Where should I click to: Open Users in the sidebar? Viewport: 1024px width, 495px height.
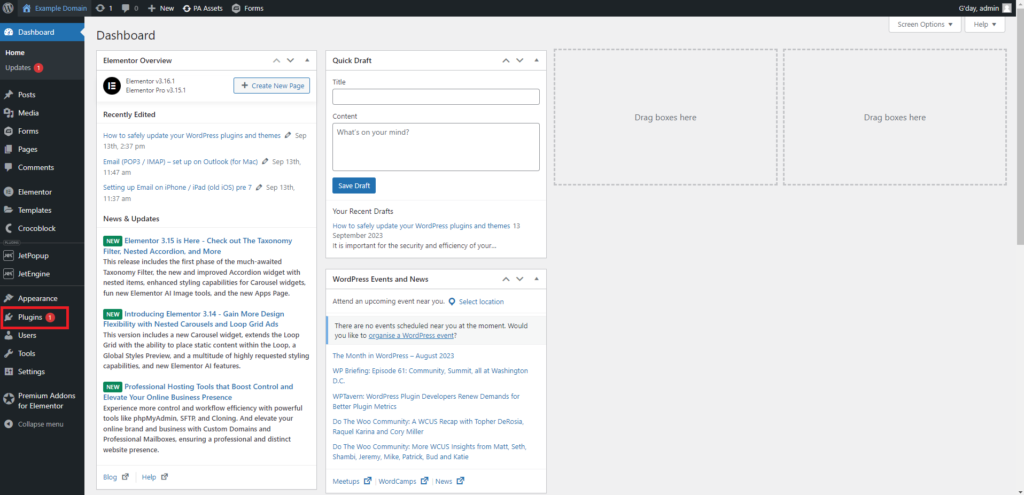(x=42, y=335)
